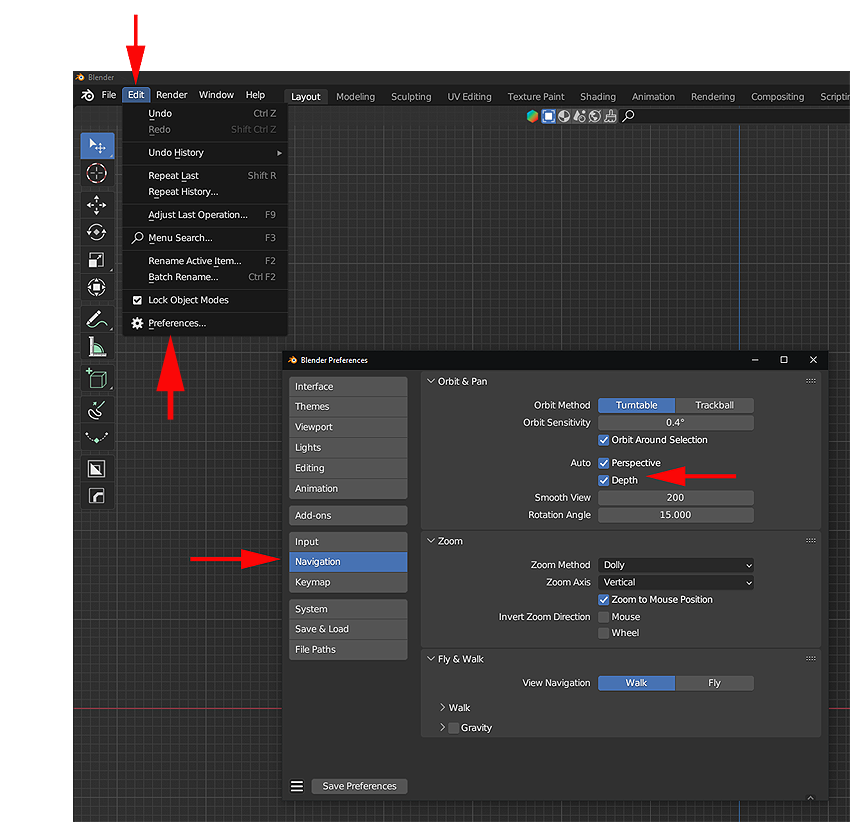Open the Edit menu
The image size is (850, 822).
click(136, 95)
